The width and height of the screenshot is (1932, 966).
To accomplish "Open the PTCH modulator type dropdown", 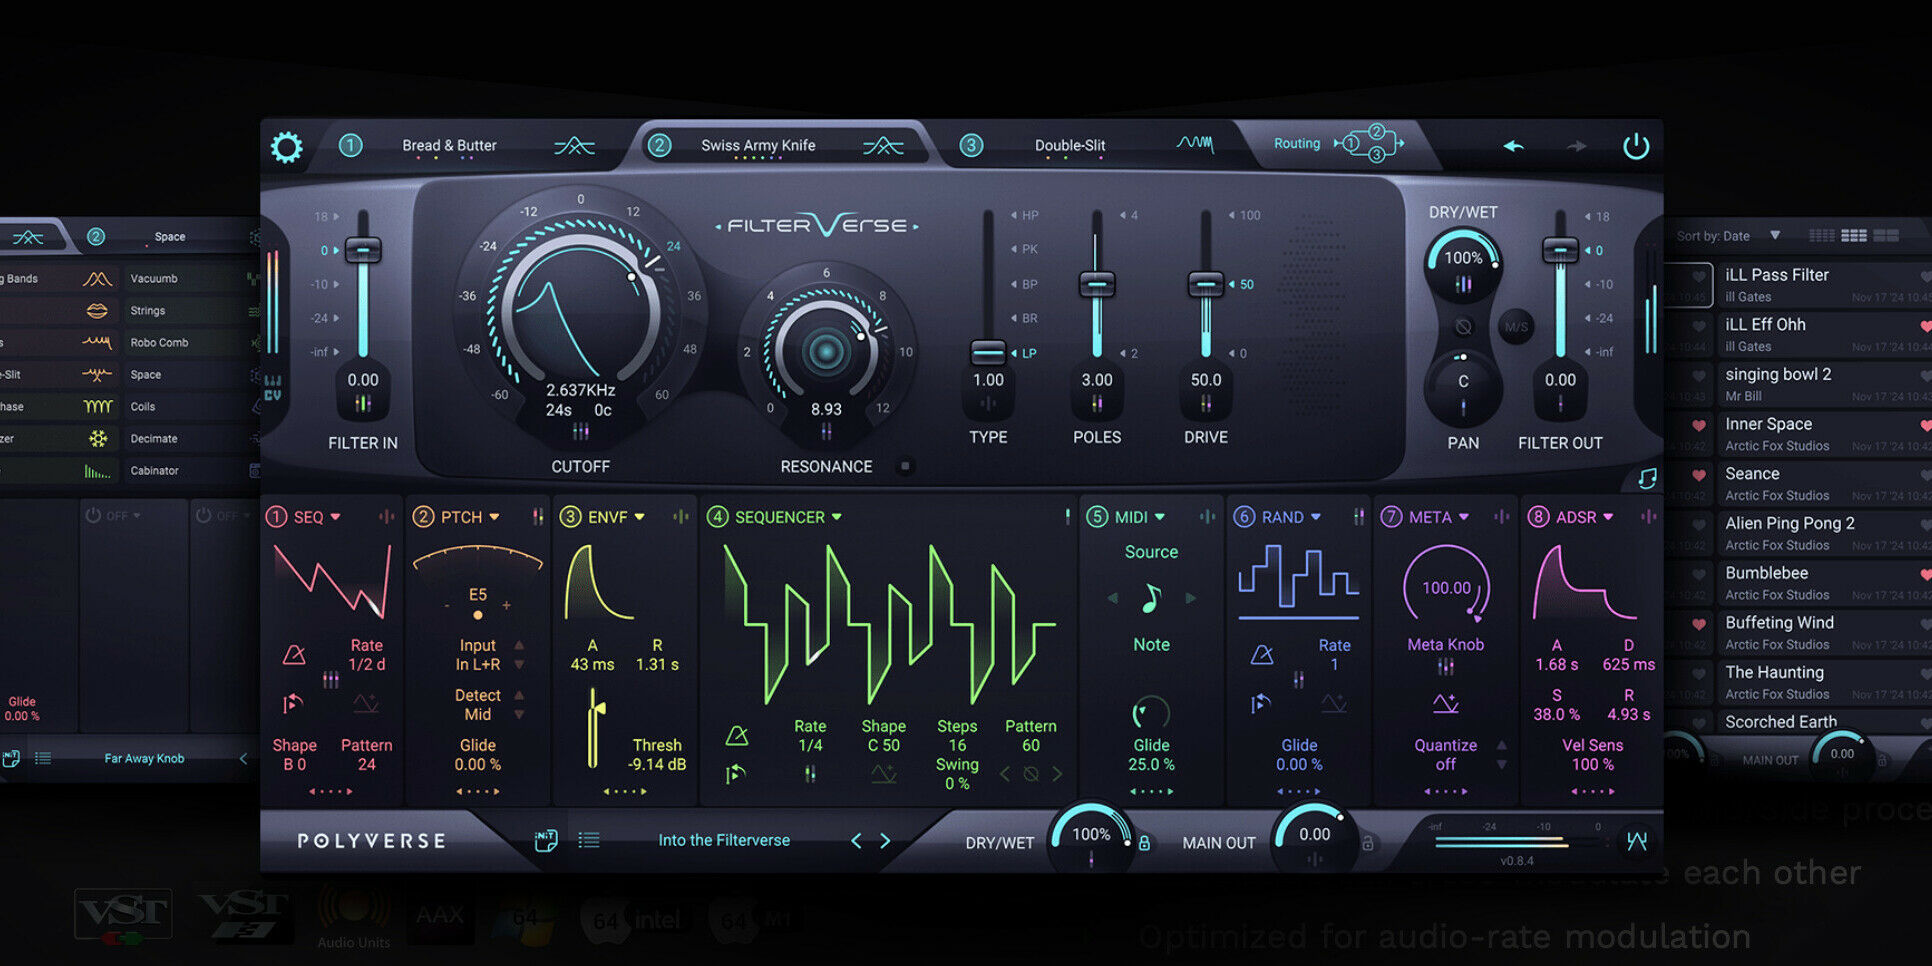I will 494,517.
